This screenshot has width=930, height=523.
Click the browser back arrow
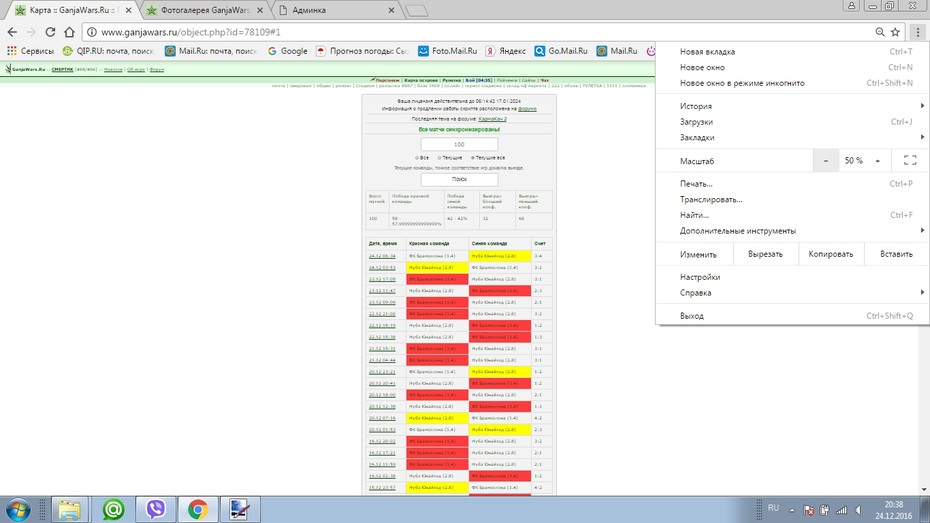point(12,32)
